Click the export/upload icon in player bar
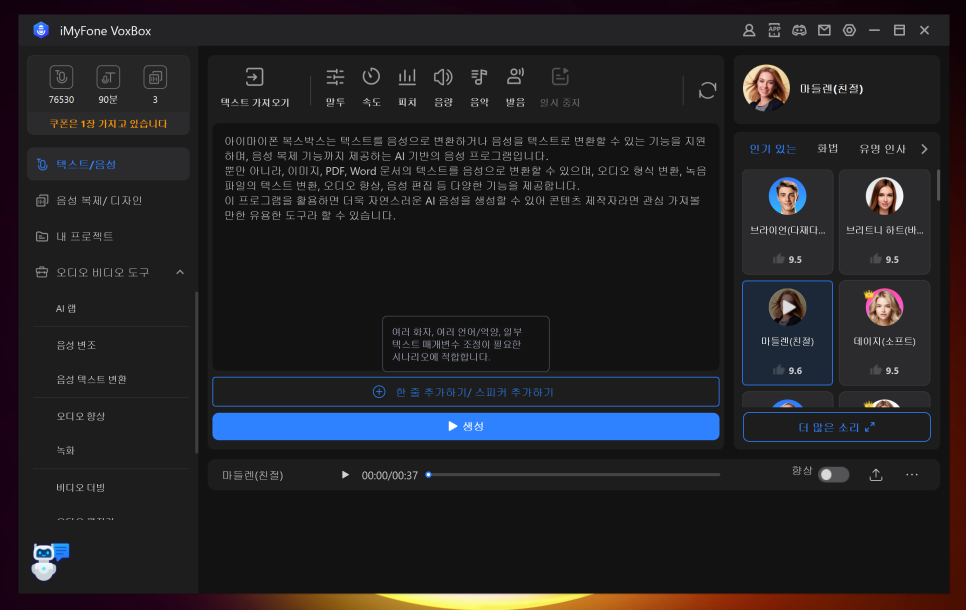Image resolution: width=966 pixels, height=610 pixels. (x=876, y=474)
